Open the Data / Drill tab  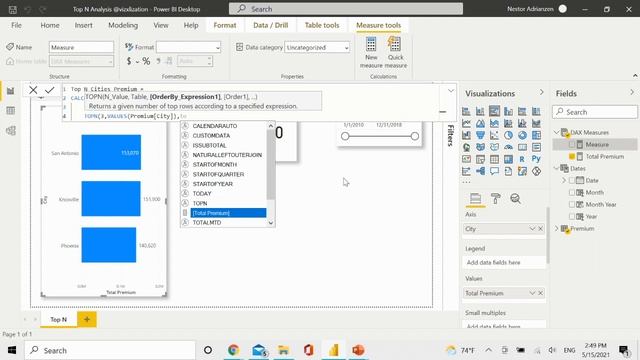coord(271,25)
